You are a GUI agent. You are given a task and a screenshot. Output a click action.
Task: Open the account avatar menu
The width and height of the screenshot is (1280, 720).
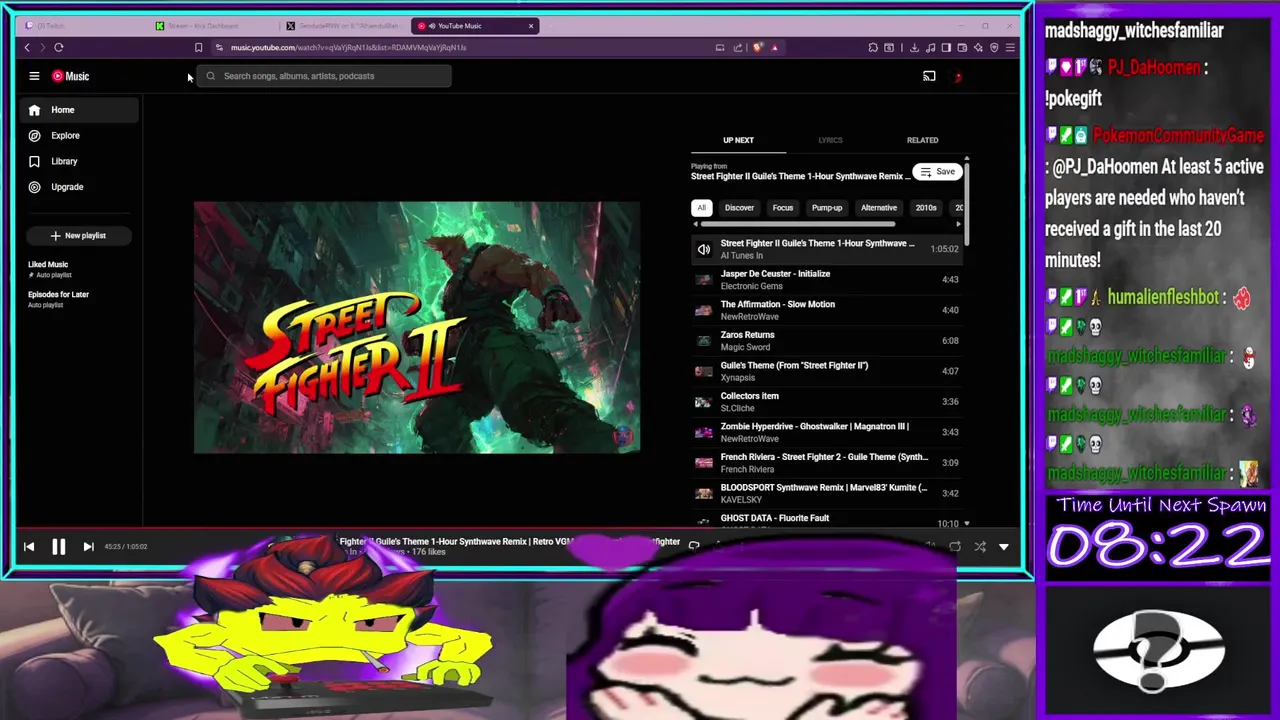957,76
